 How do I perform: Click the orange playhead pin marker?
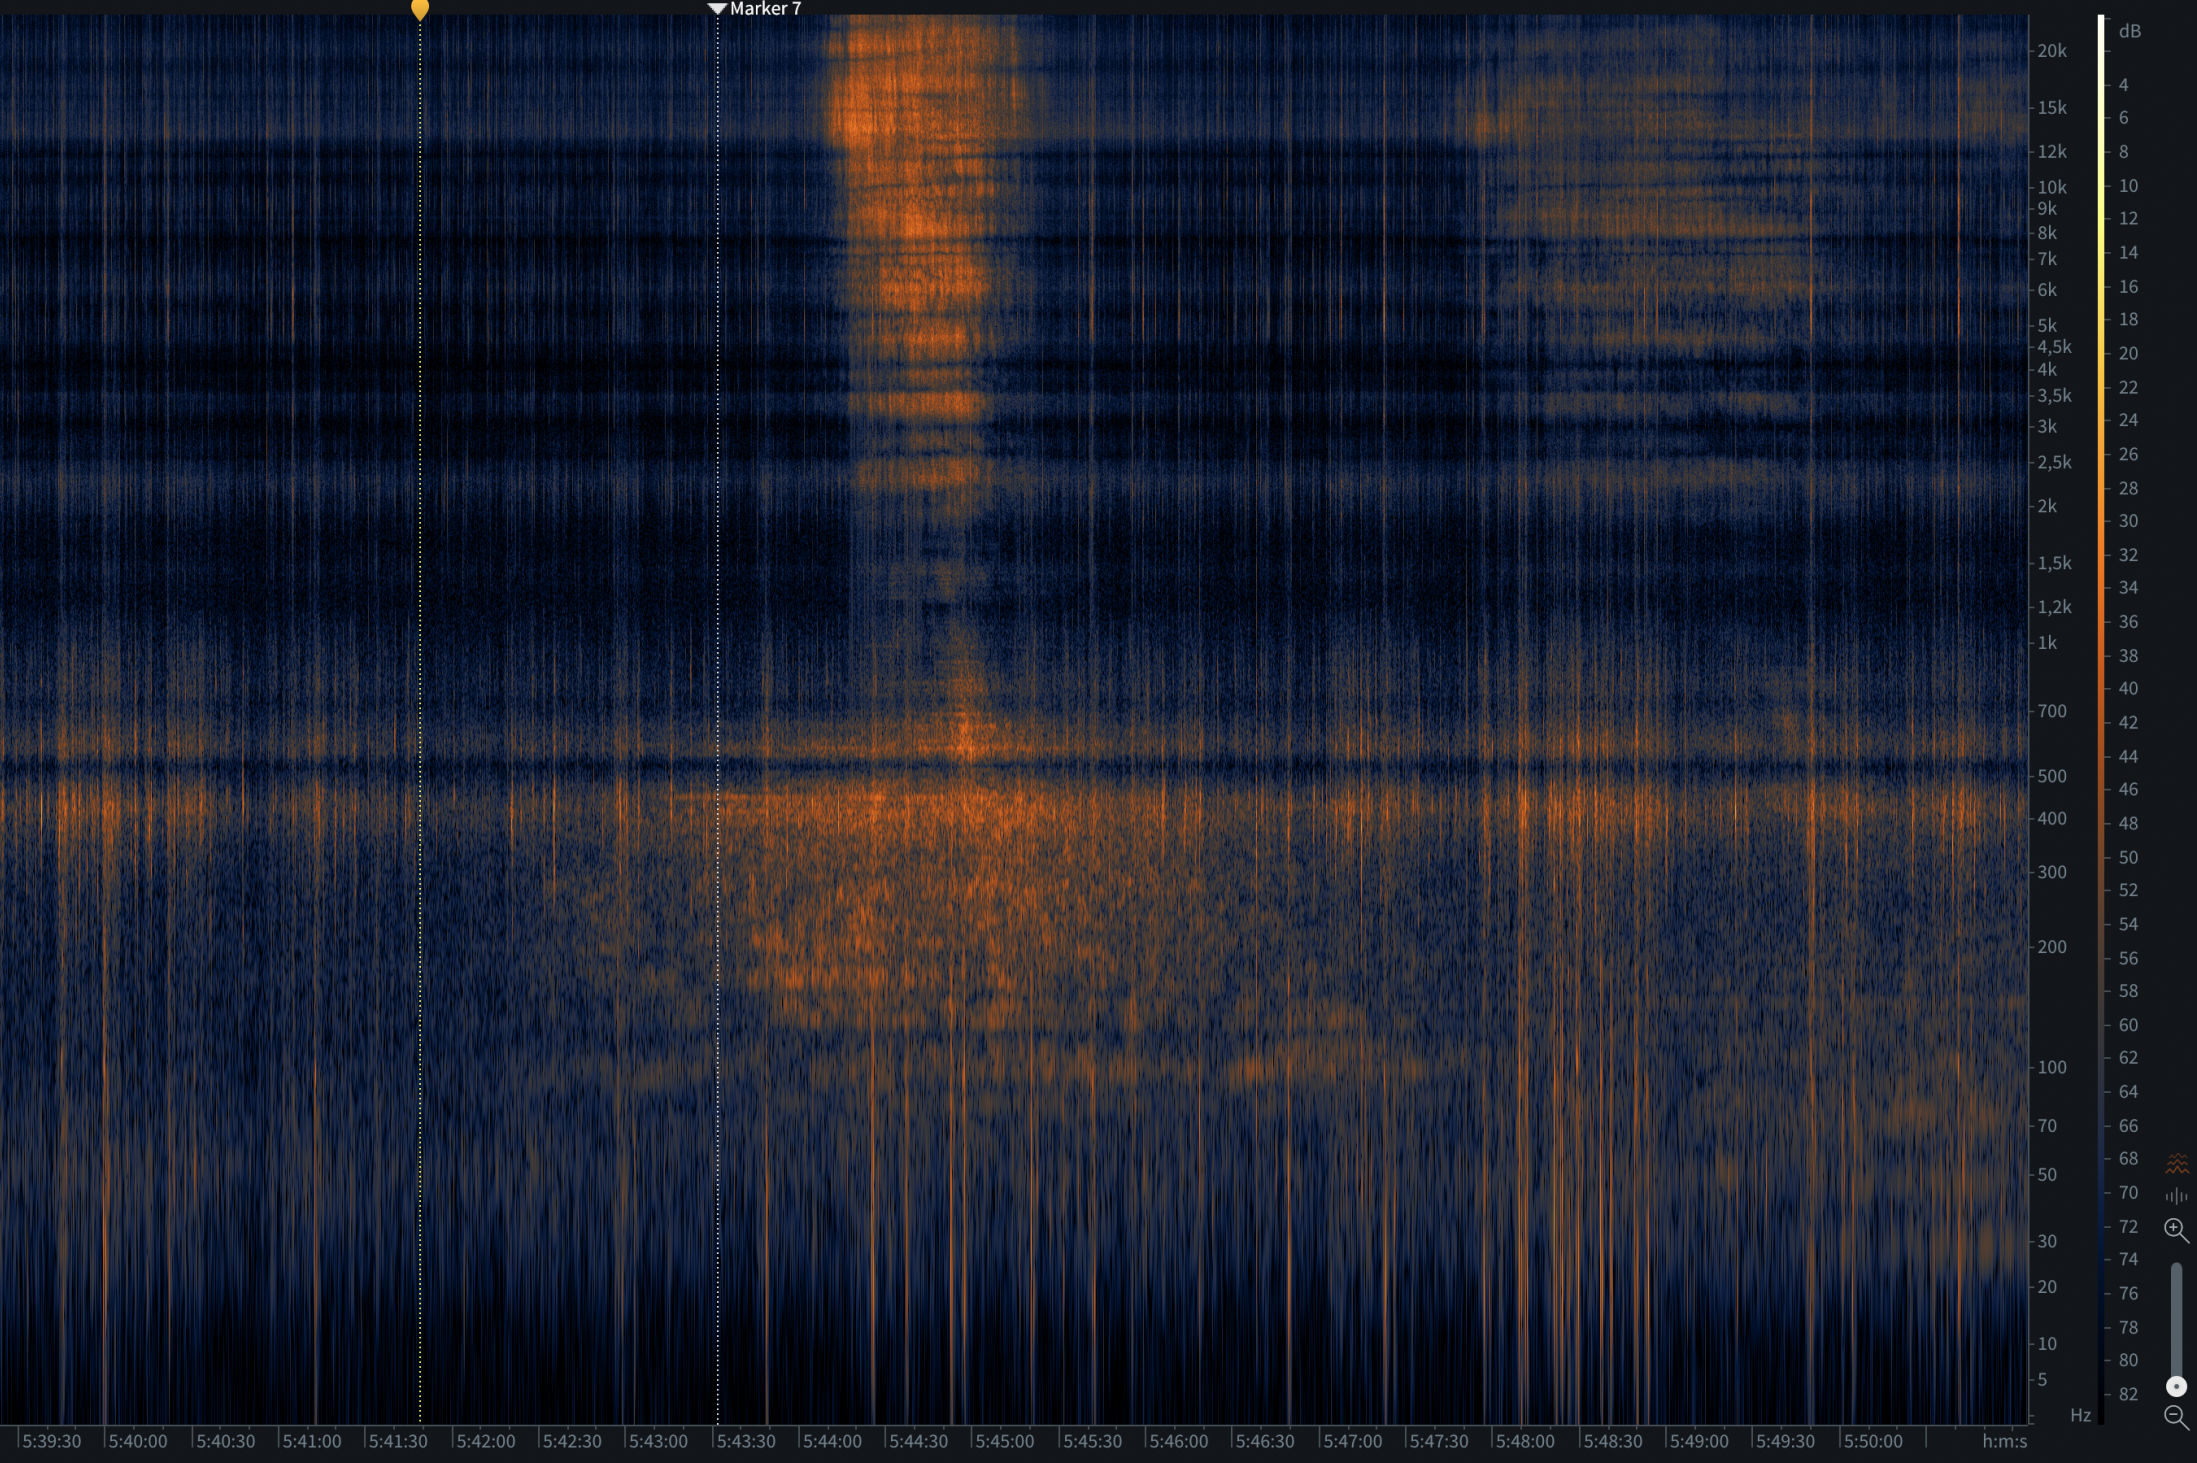[x=420, y=10]
